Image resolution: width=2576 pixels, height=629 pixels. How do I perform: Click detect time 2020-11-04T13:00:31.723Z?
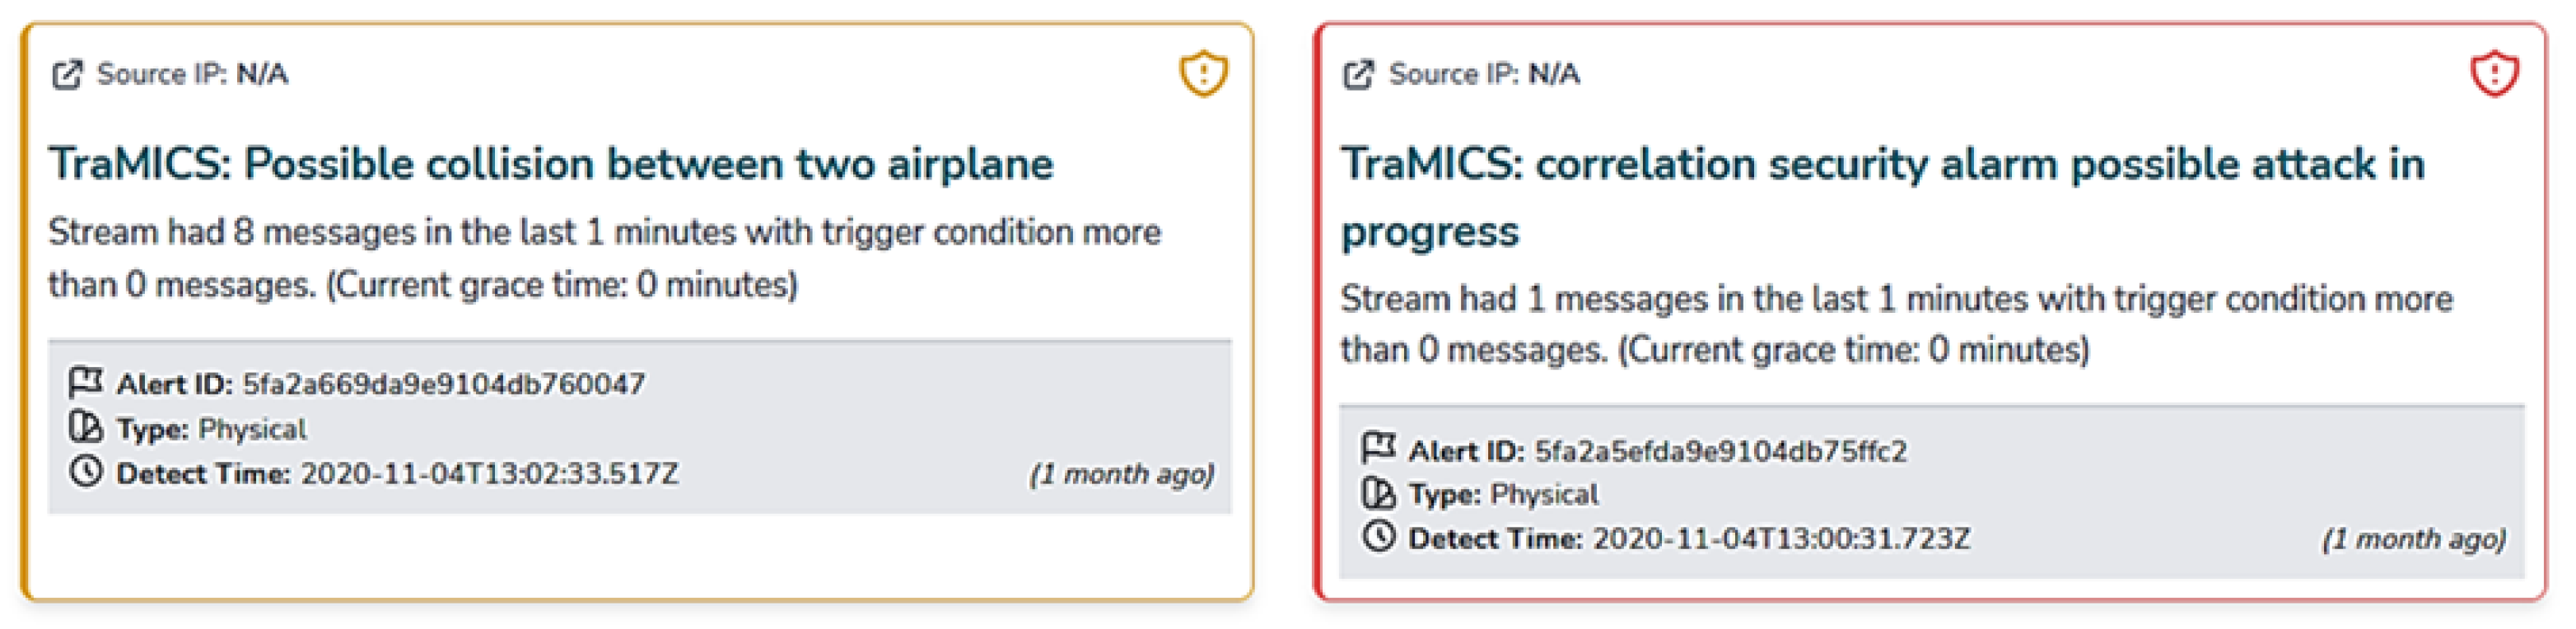pyautogui.click(x=1781, y=539)
